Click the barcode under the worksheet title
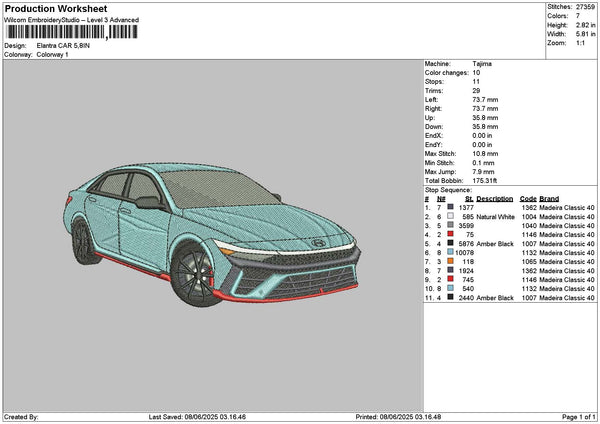The image size is (600, 424). 68,33
